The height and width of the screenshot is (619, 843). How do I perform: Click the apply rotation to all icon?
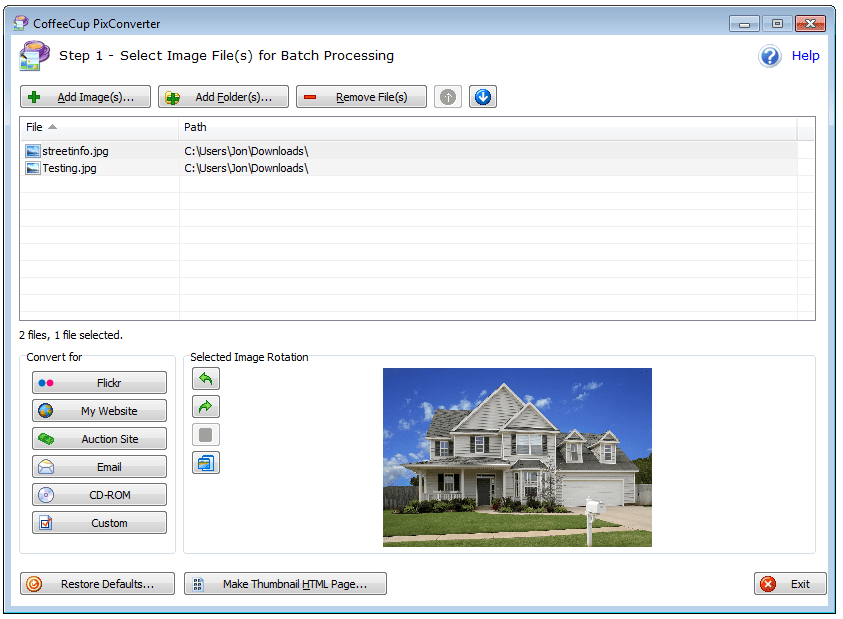(206, 463)
